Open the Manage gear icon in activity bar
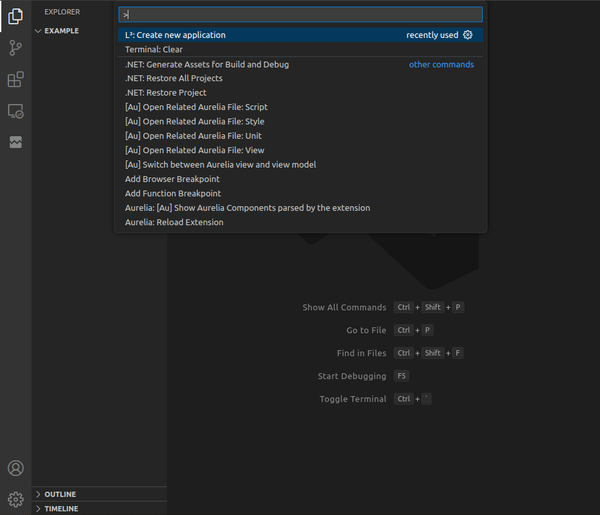Screen dimensions: 600x515 15,499
